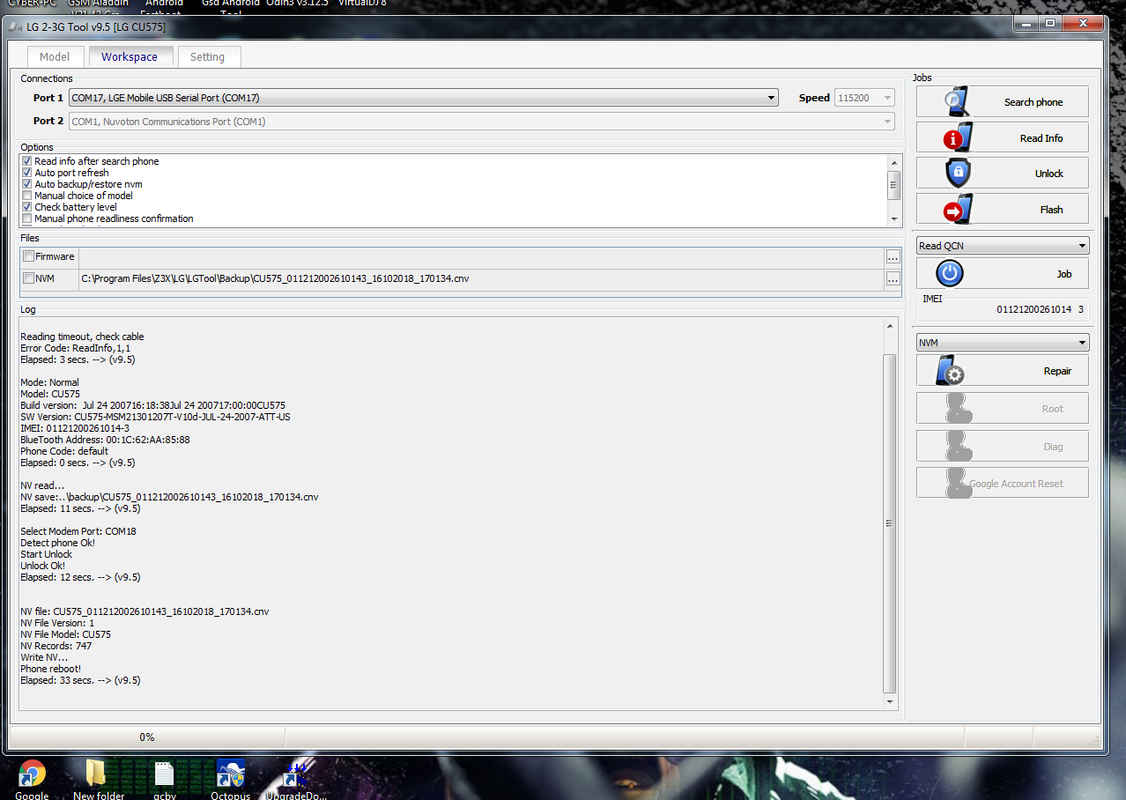Click 'Select Modem Port: COM18' log line
Viewport: 1126px width, 800px height.
point(78,531)
